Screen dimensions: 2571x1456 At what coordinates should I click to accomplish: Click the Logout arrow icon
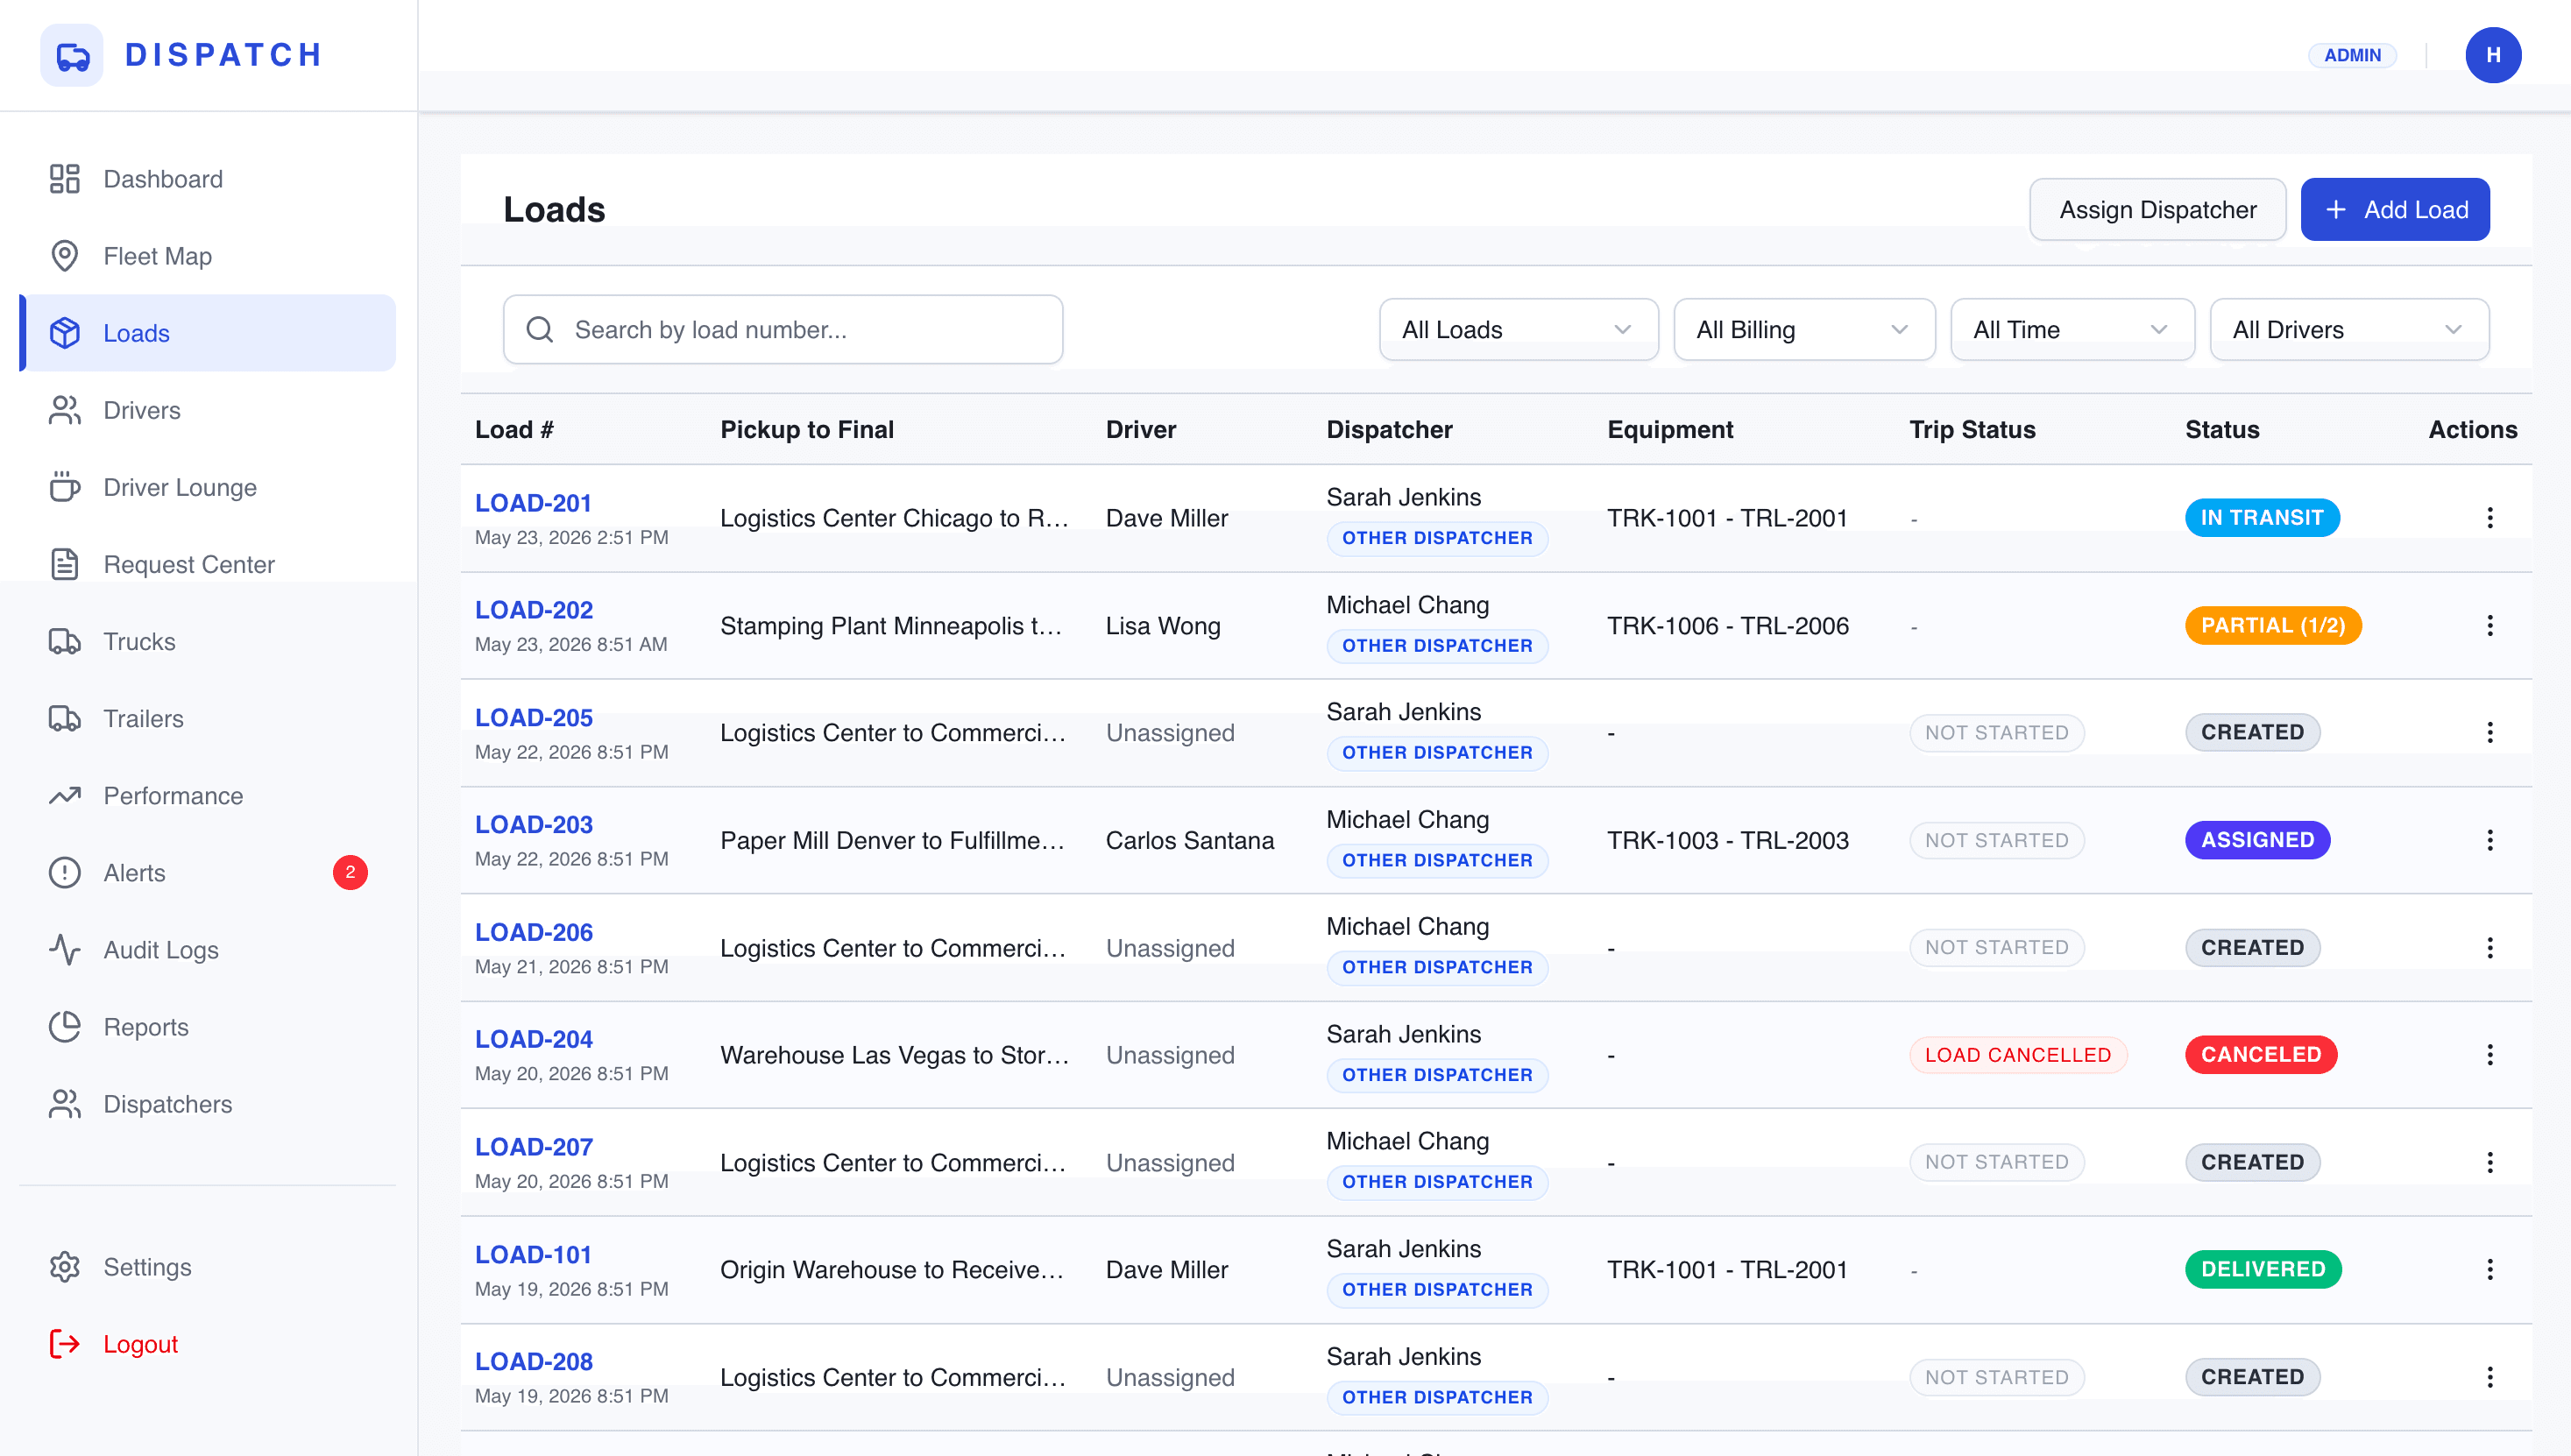pos(65,1343)
